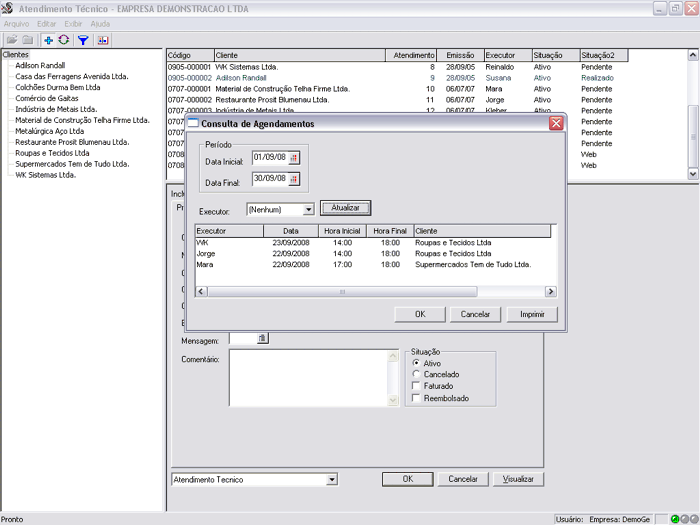Open calendar picker for Data Inicial
This screenshot has width=700, height=525.
tap(294, 158)
